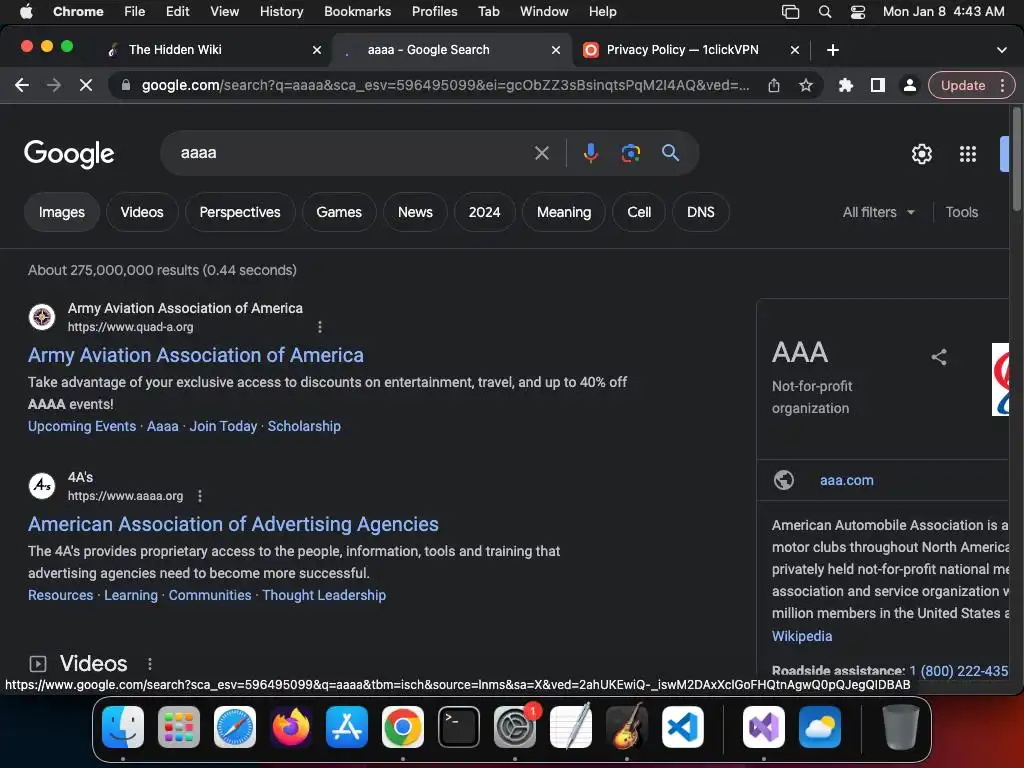
Task: Open more options for quad-a.org result
Action: tap(319, 327)
